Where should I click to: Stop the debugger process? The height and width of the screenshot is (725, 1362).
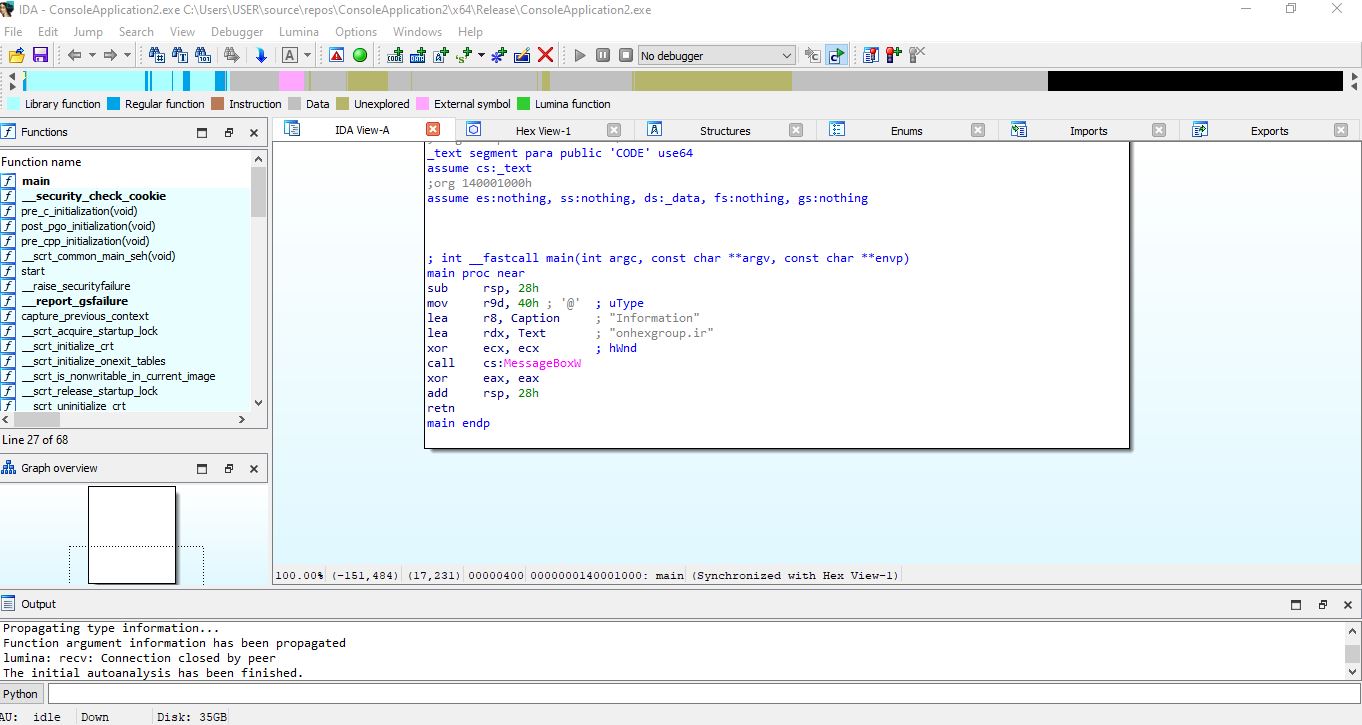[626, 55]
